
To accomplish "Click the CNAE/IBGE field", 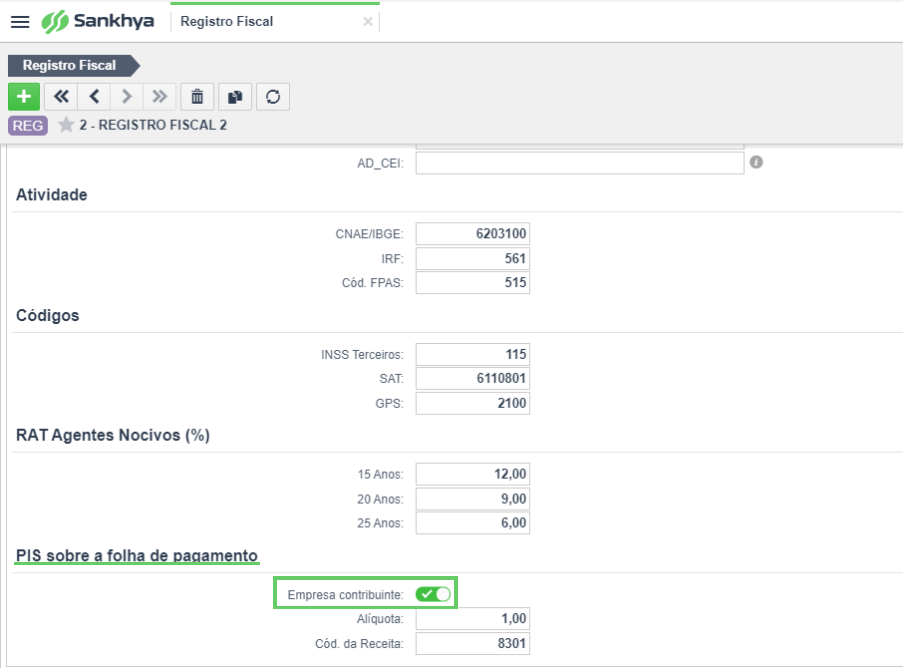I will coord(472,234).
